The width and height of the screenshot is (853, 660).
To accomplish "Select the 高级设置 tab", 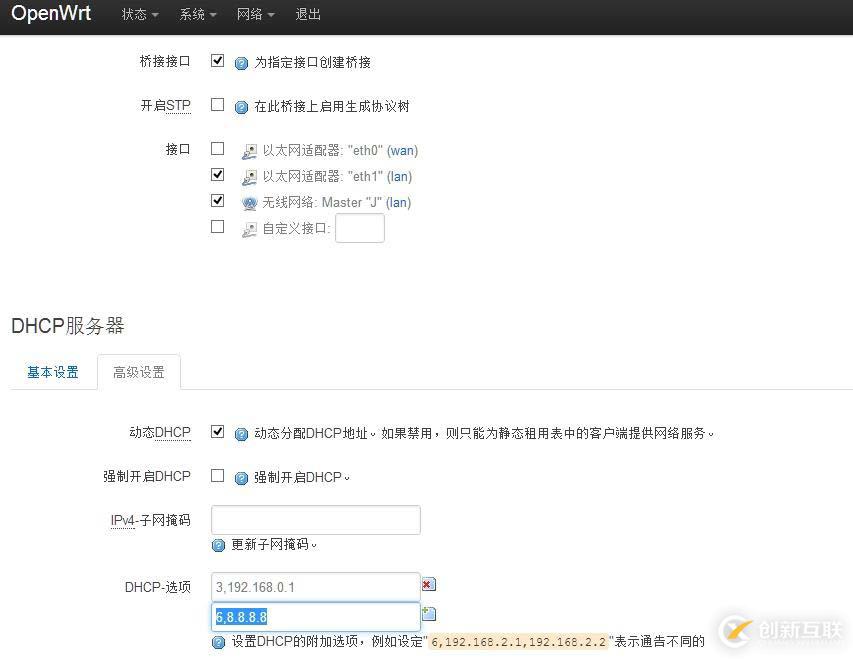I will tap(139, 371).
